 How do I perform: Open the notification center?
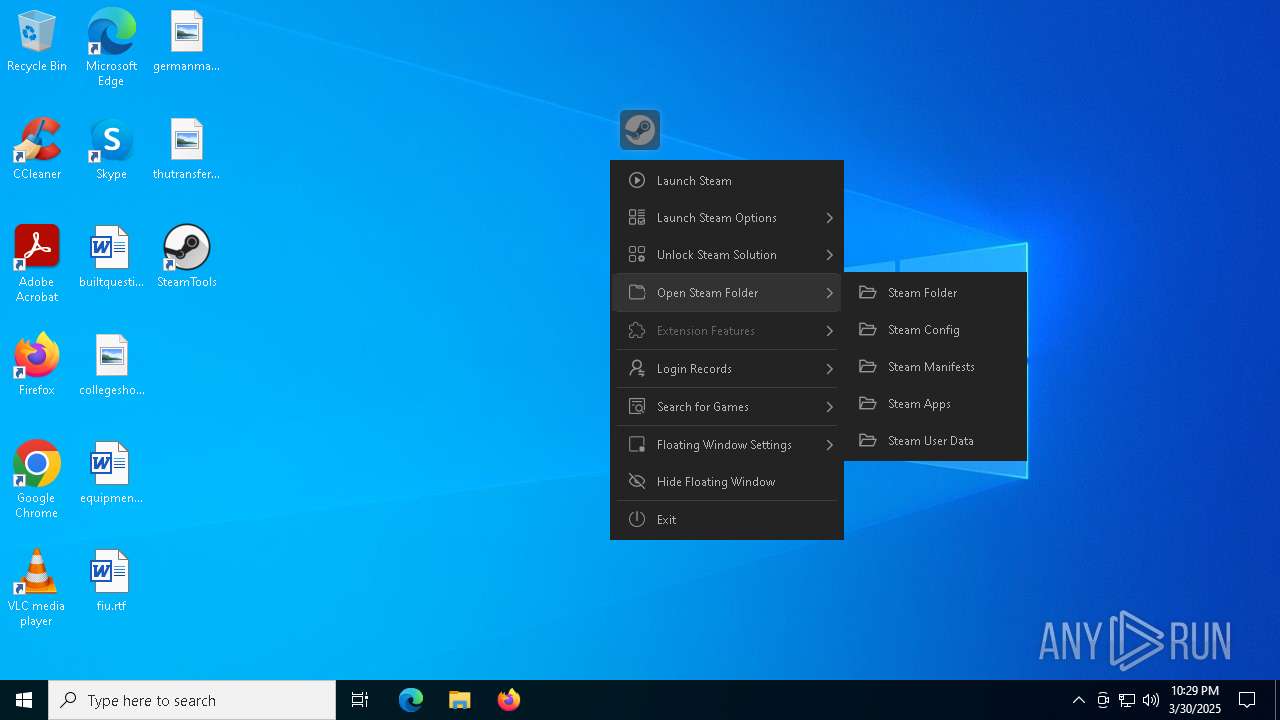click(1247, 700)
